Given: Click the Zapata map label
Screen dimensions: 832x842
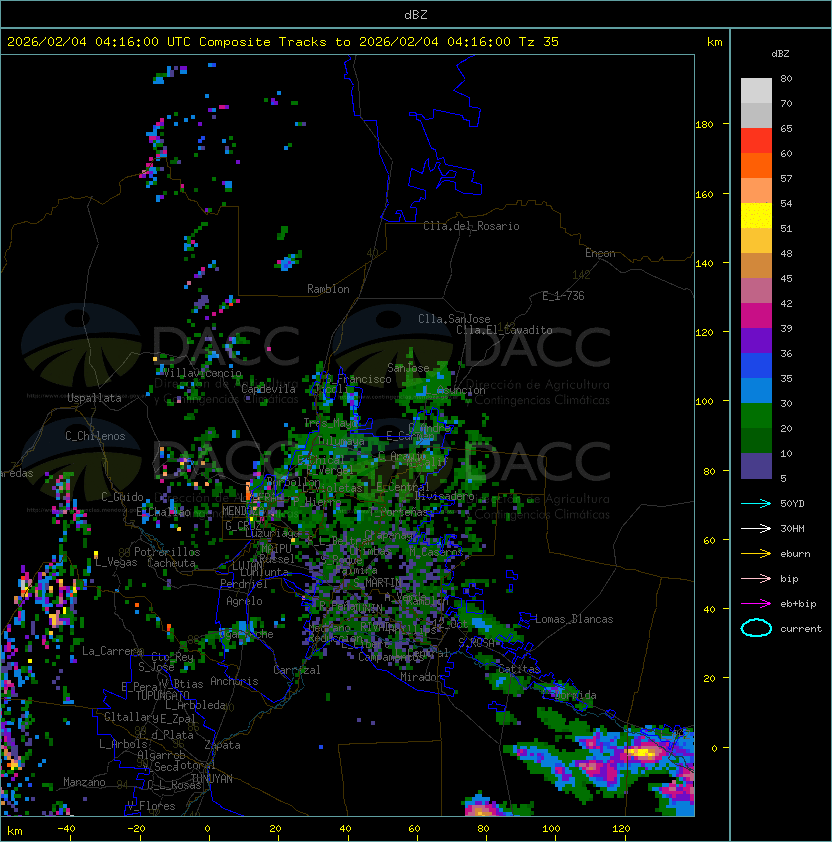Looking at the screenshot, I should pos(222,745).
